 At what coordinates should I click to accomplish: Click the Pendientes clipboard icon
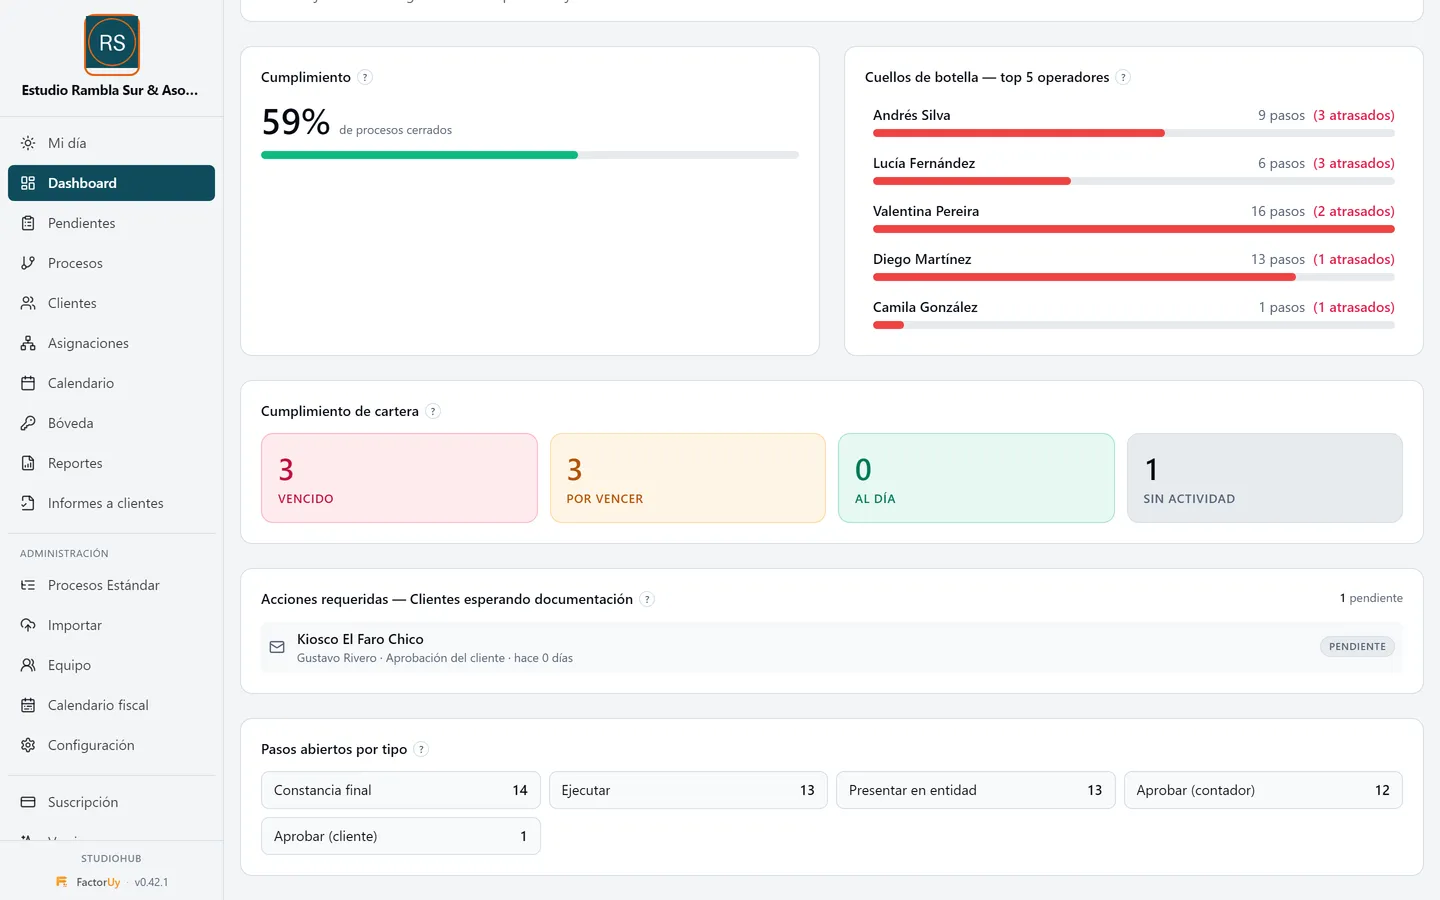tap(28, 223)
